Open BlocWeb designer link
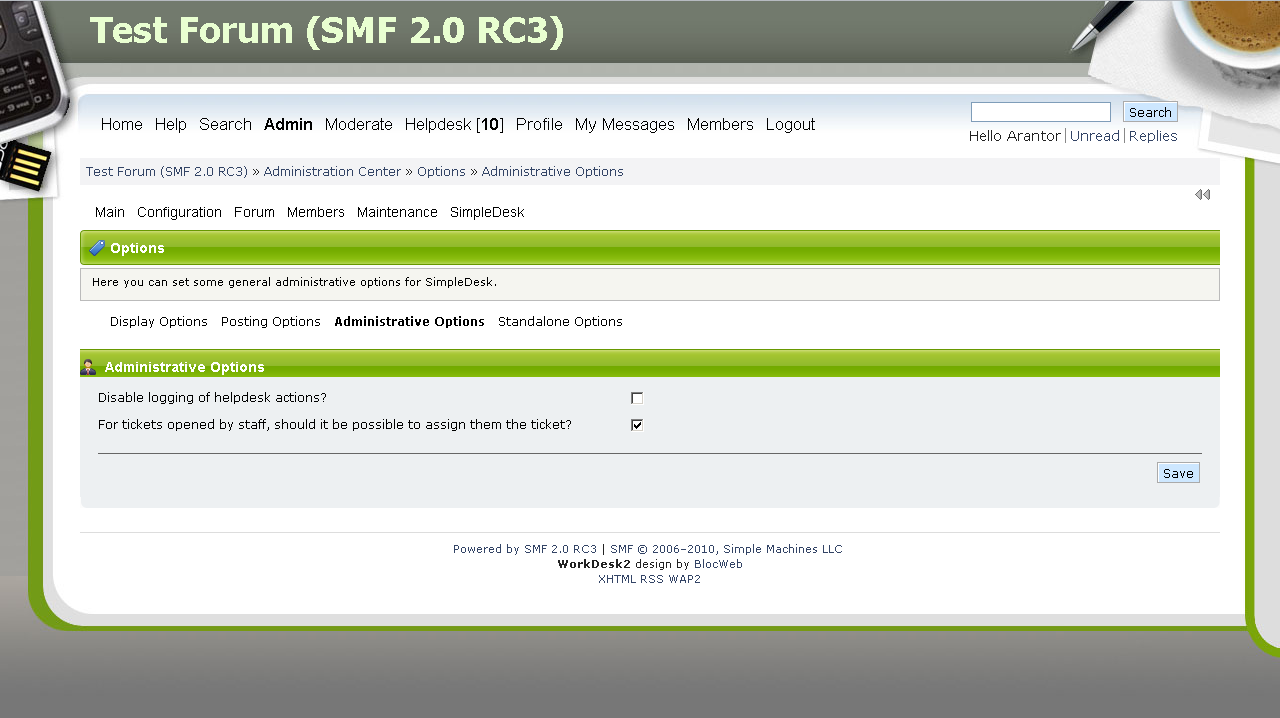The width and height of the screenshot is (1280, 718). pyautogui.click(x=718, y=564)
